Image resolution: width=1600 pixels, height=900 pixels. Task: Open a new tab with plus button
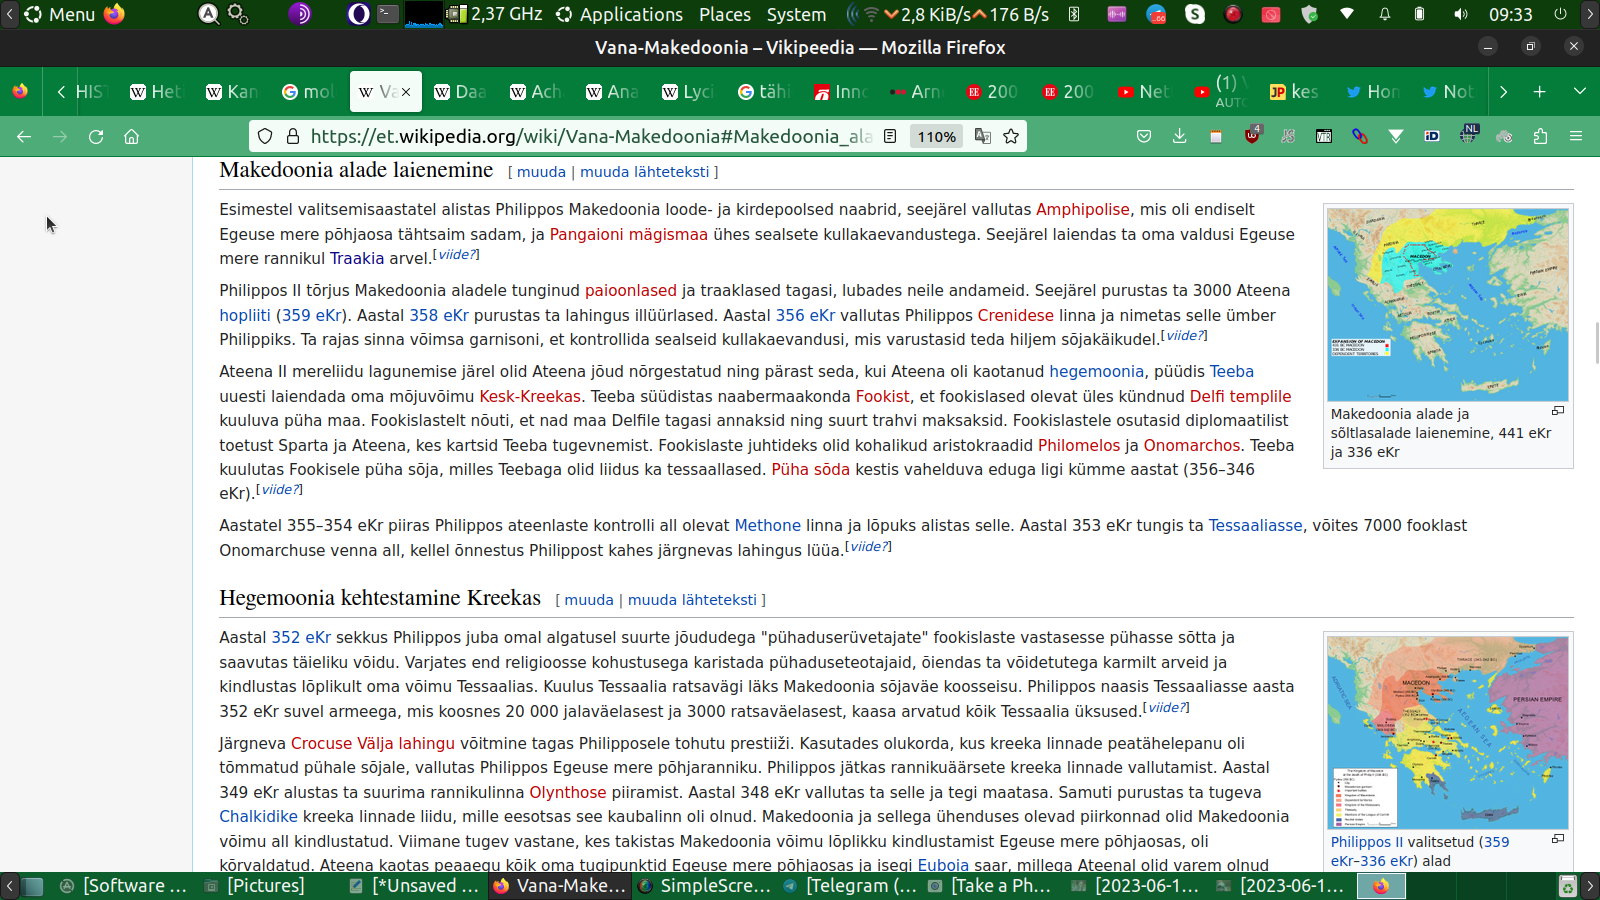click(x=1540, y=92)
